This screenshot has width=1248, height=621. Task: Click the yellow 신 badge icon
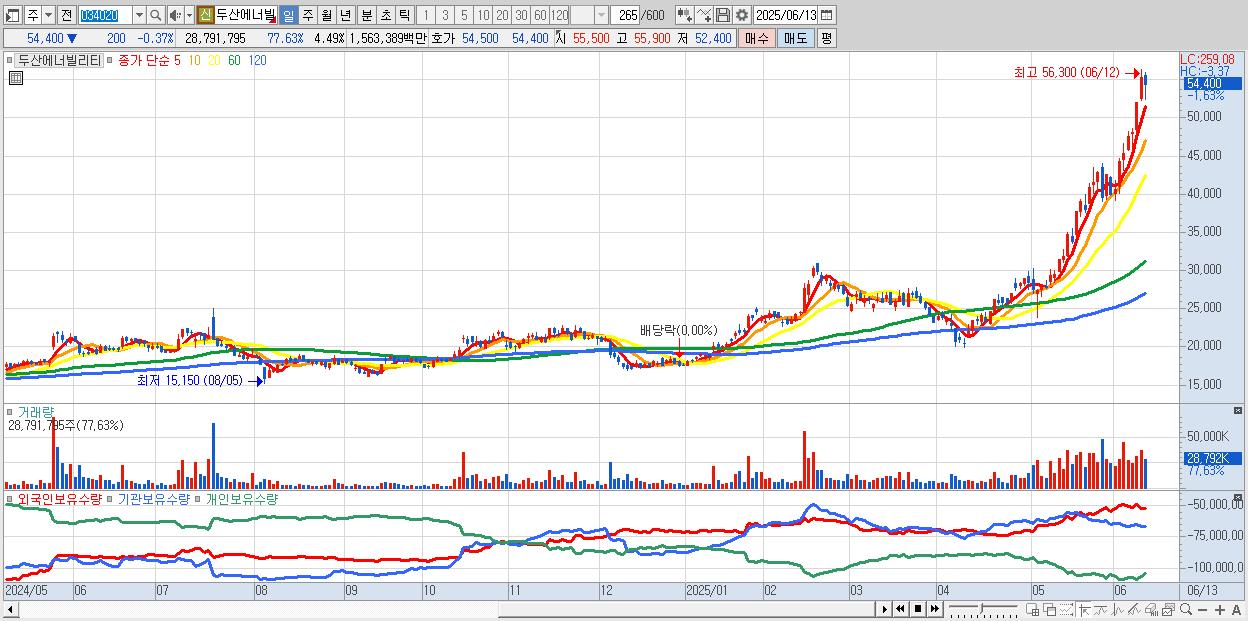tap(205, 15)
